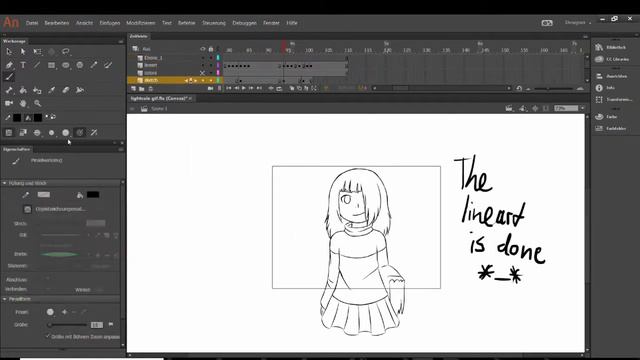
Task: Toggle the zoom-size-with-stage checkbox
Action: 47,336
